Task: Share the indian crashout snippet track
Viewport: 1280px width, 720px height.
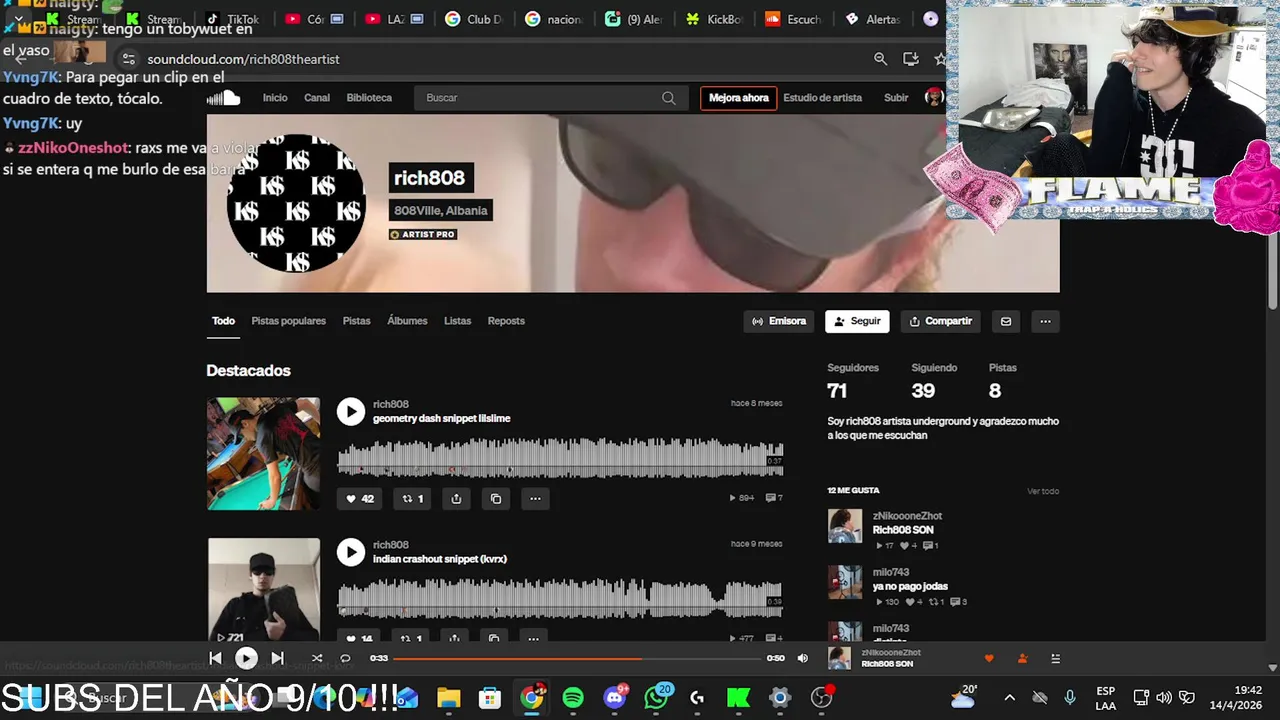Action: click(455, 637)
